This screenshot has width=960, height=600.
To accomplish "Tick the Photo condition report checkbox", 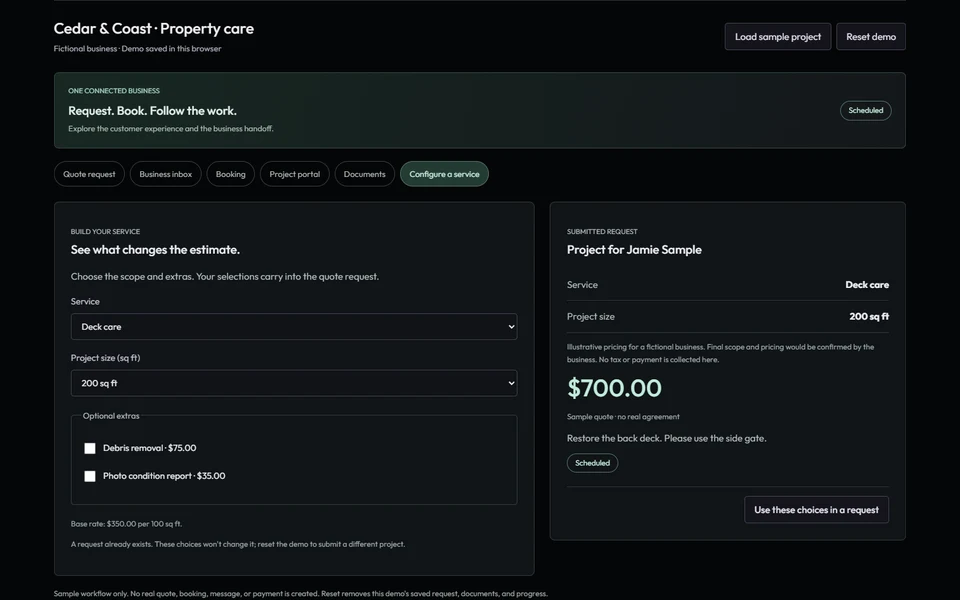I will pos(90,476).
